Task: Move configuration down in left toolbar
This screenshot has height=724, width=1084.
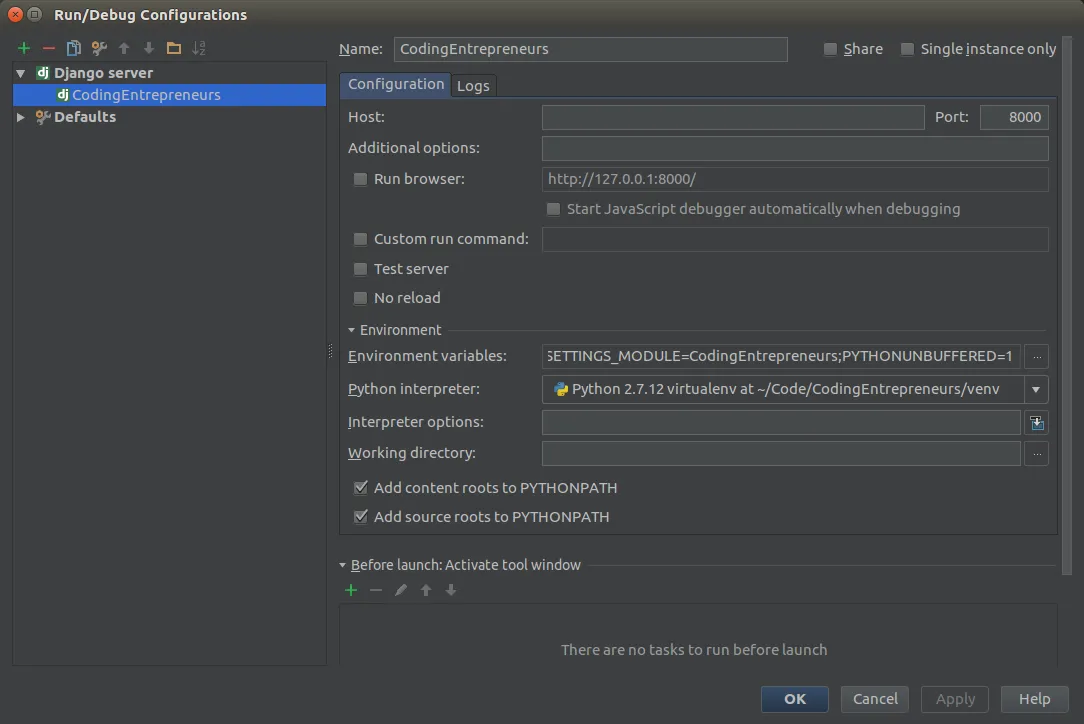Action: pos(149,48)
